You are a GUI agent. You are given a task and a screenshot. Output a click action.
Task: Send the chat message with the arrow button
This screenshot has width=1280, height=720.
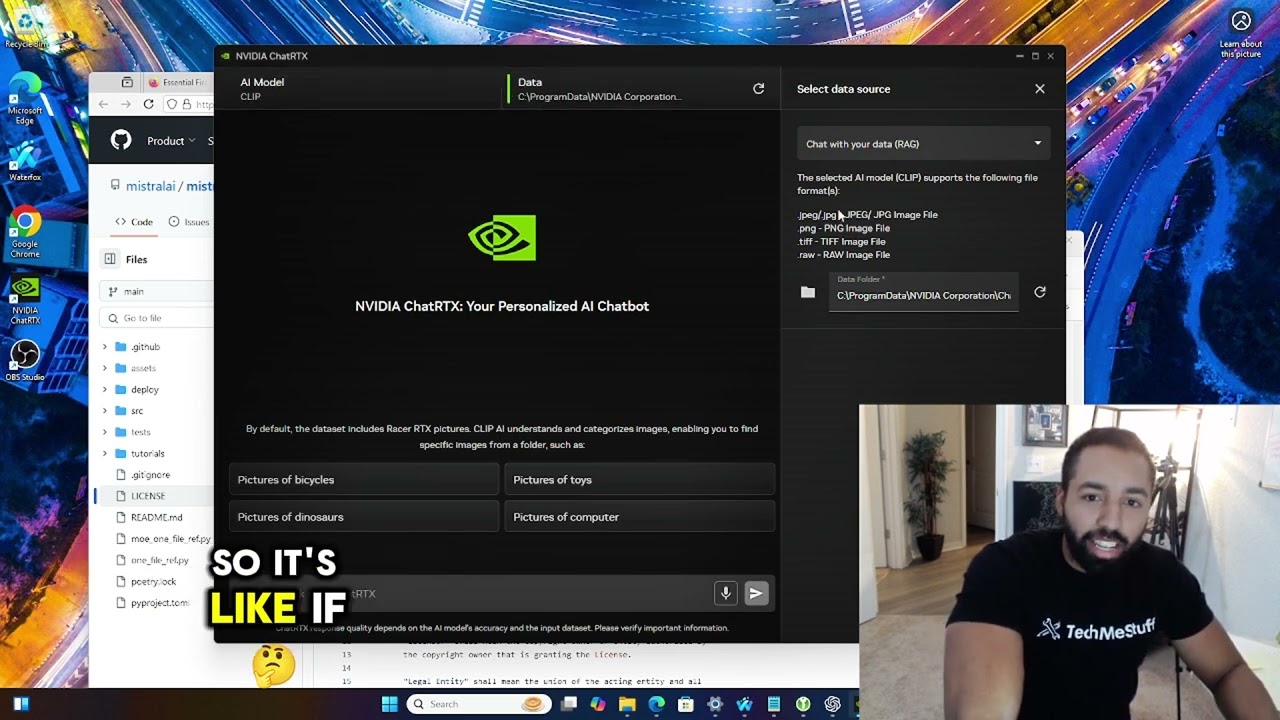click(756, 593)
